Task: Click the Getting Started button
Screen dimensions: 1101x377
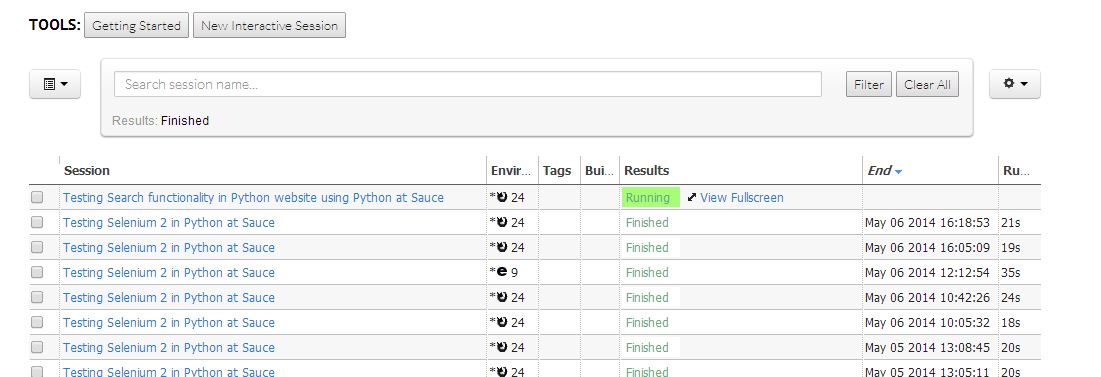Action: click(x=136, y=25)
